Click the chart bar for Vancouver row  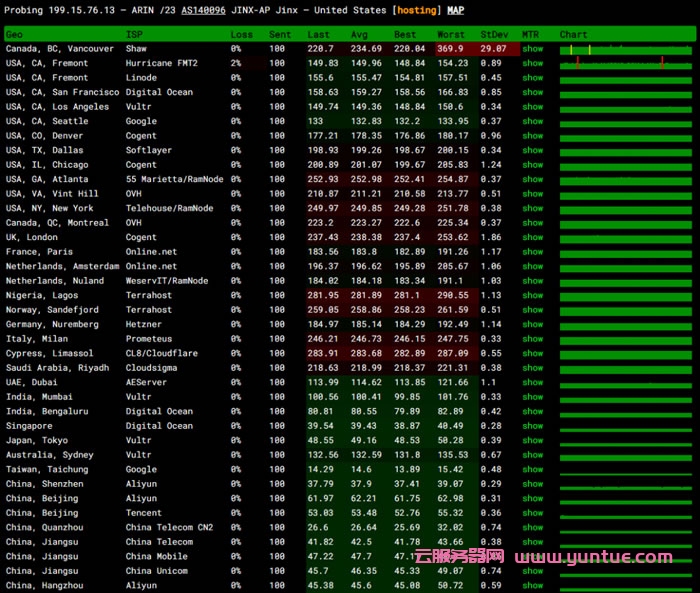coord(627,49)
